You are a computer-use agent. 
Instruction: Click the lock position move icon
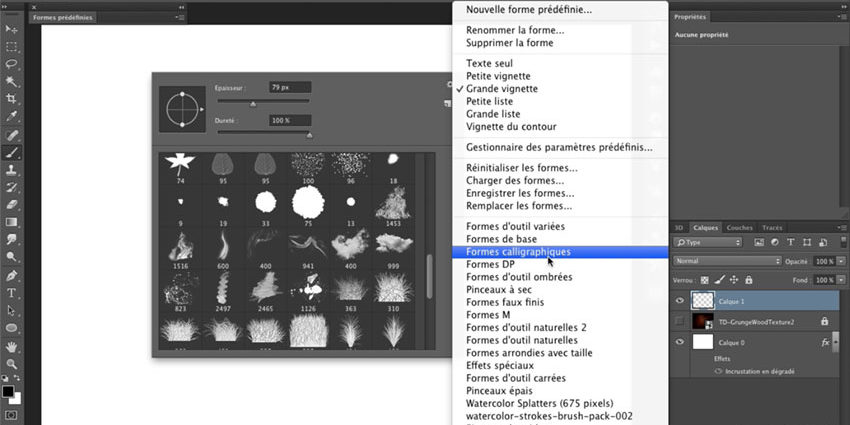[731, 279]
